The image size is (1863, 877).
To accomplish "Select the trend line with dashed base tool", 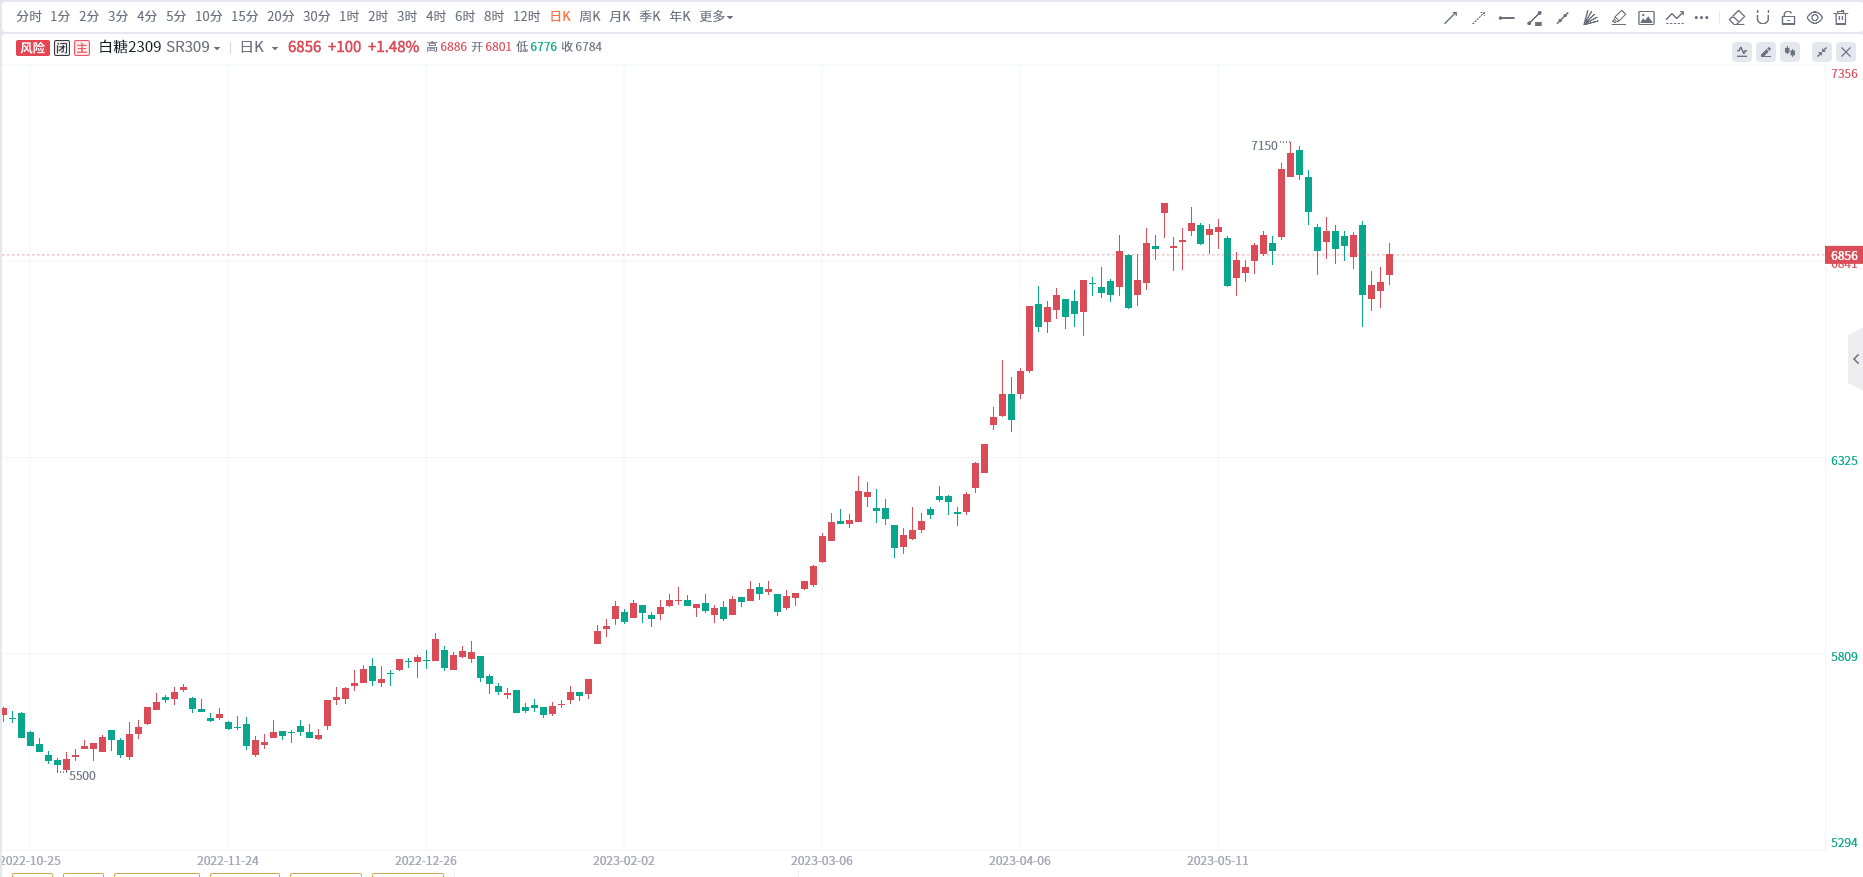I will [x=1675, y=17].
